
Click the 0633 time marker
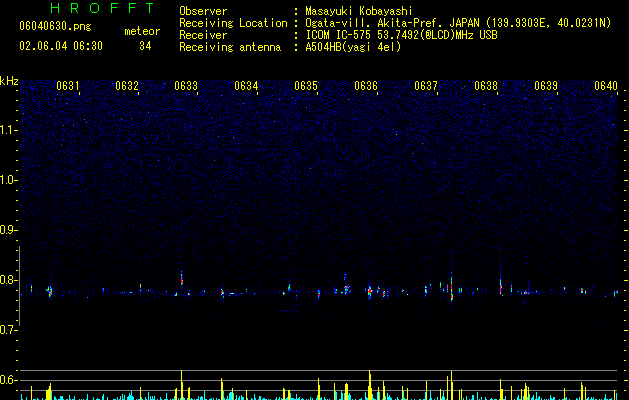point(186,86)
